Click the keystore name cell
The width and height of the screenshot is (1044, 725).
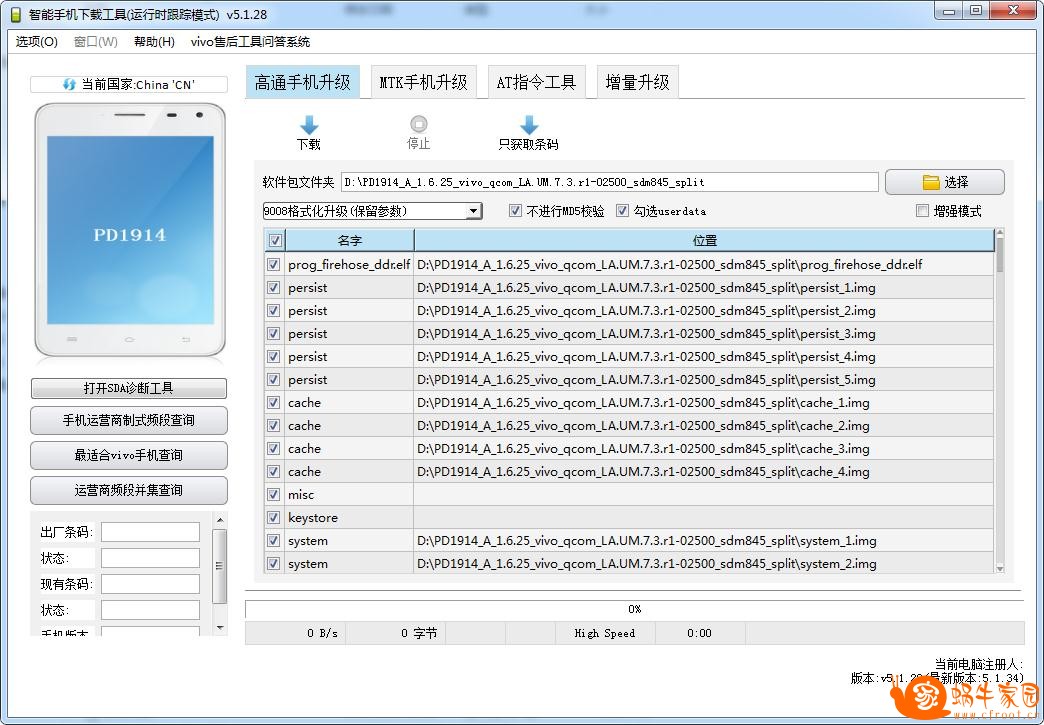pyautogui.click(x=349, y=517)
